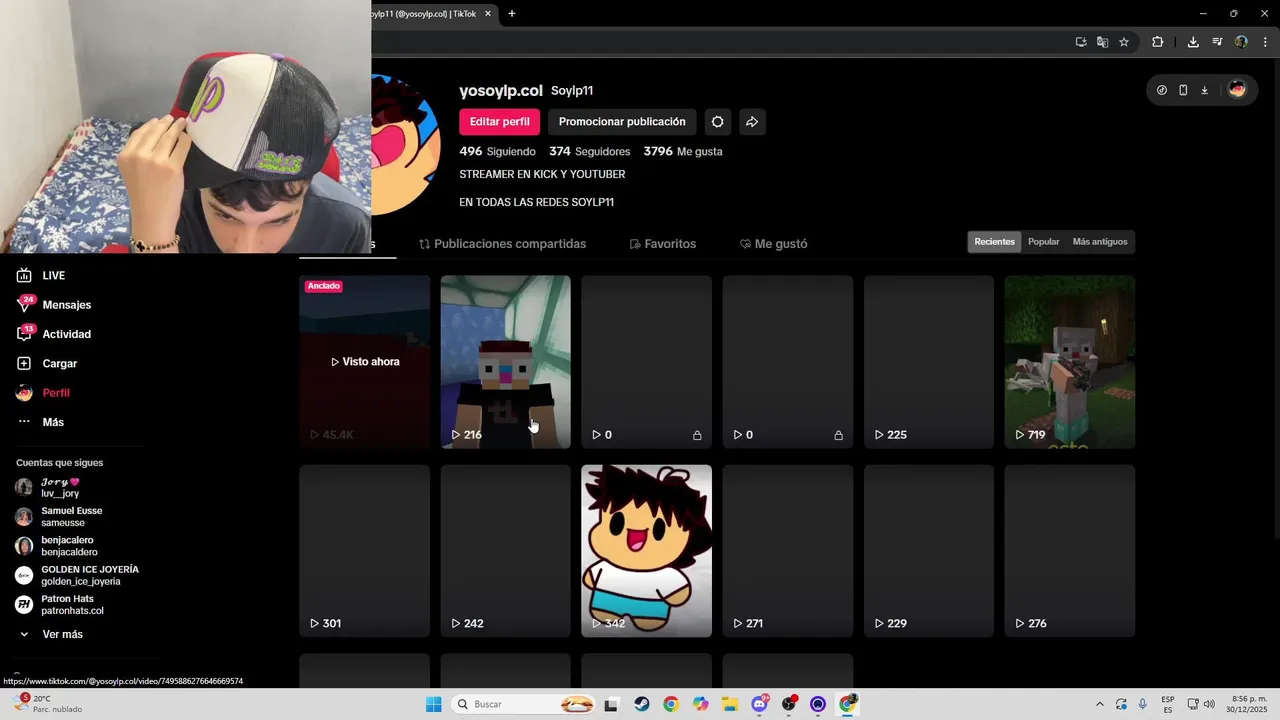Open 496 Siguiendo following list
The width and height of the screenshot is (1280, 720).
[x=497, y=152]
